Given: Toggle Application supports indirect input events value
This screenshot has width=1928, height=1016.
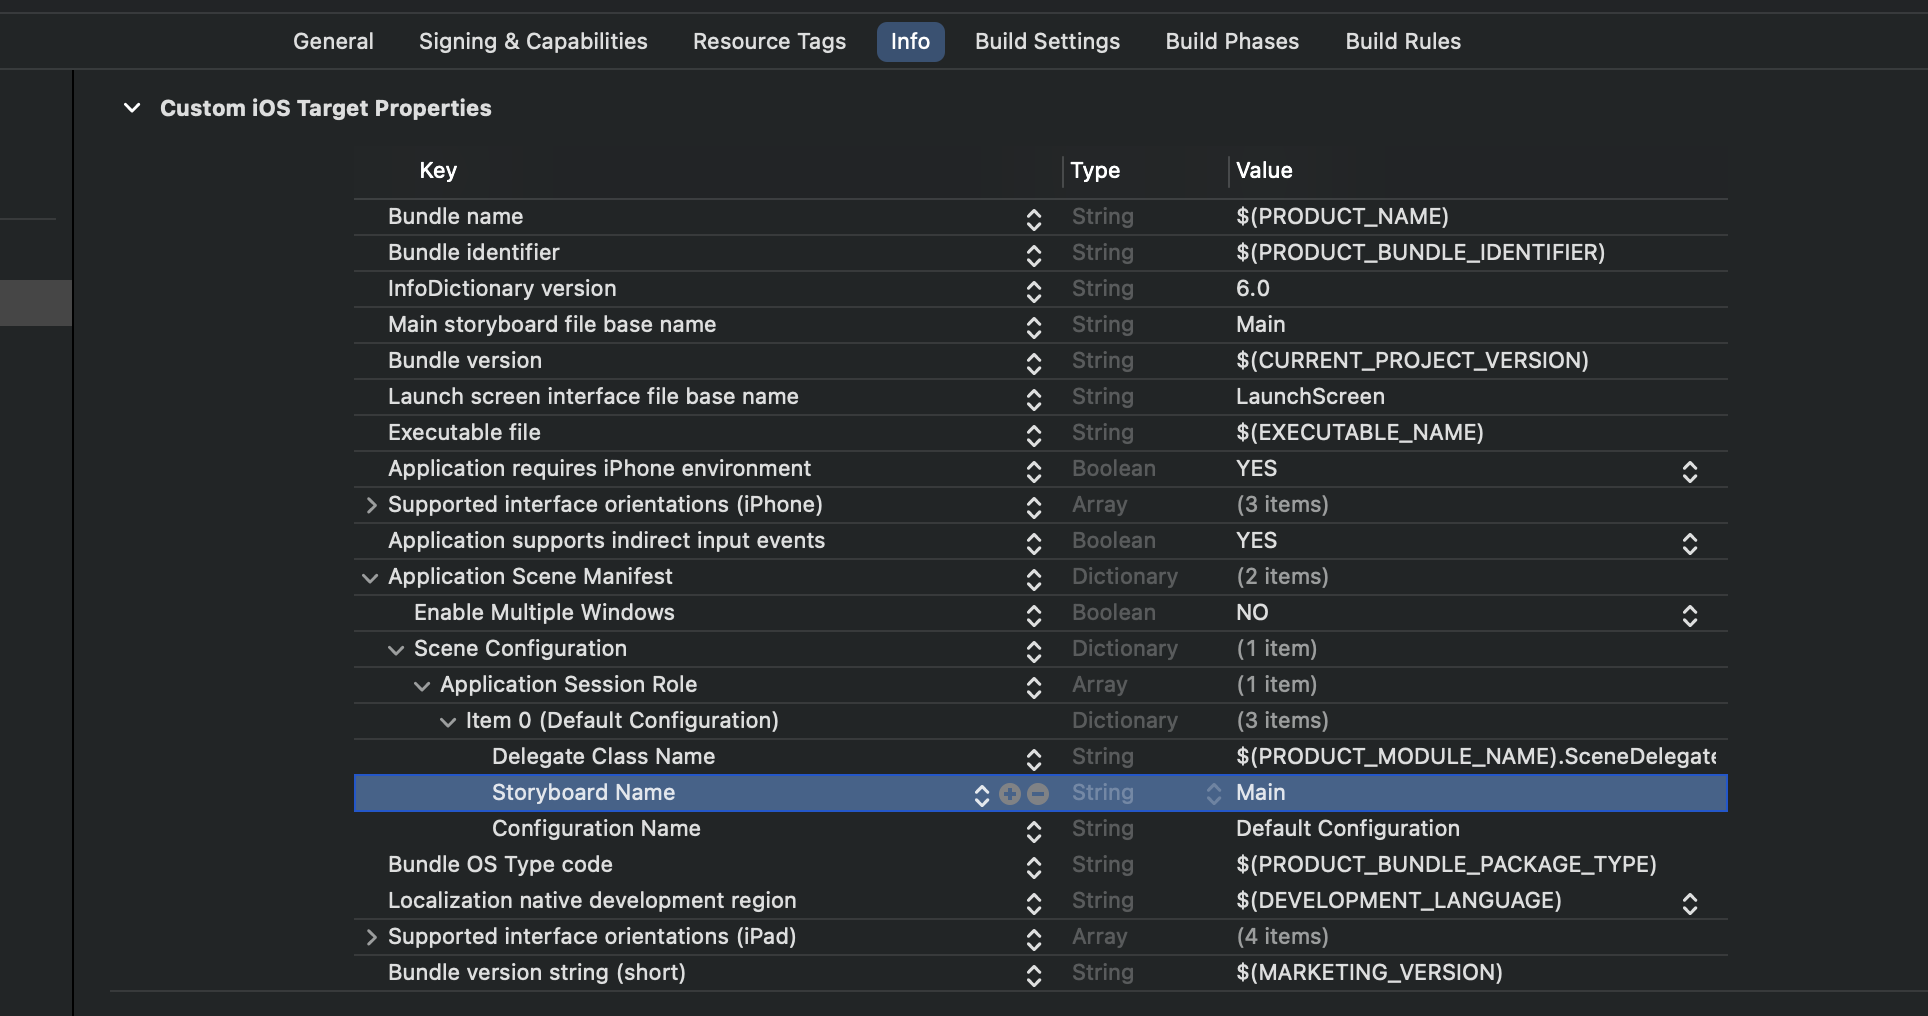Looking at the screenshot, I should [1690, 543].
